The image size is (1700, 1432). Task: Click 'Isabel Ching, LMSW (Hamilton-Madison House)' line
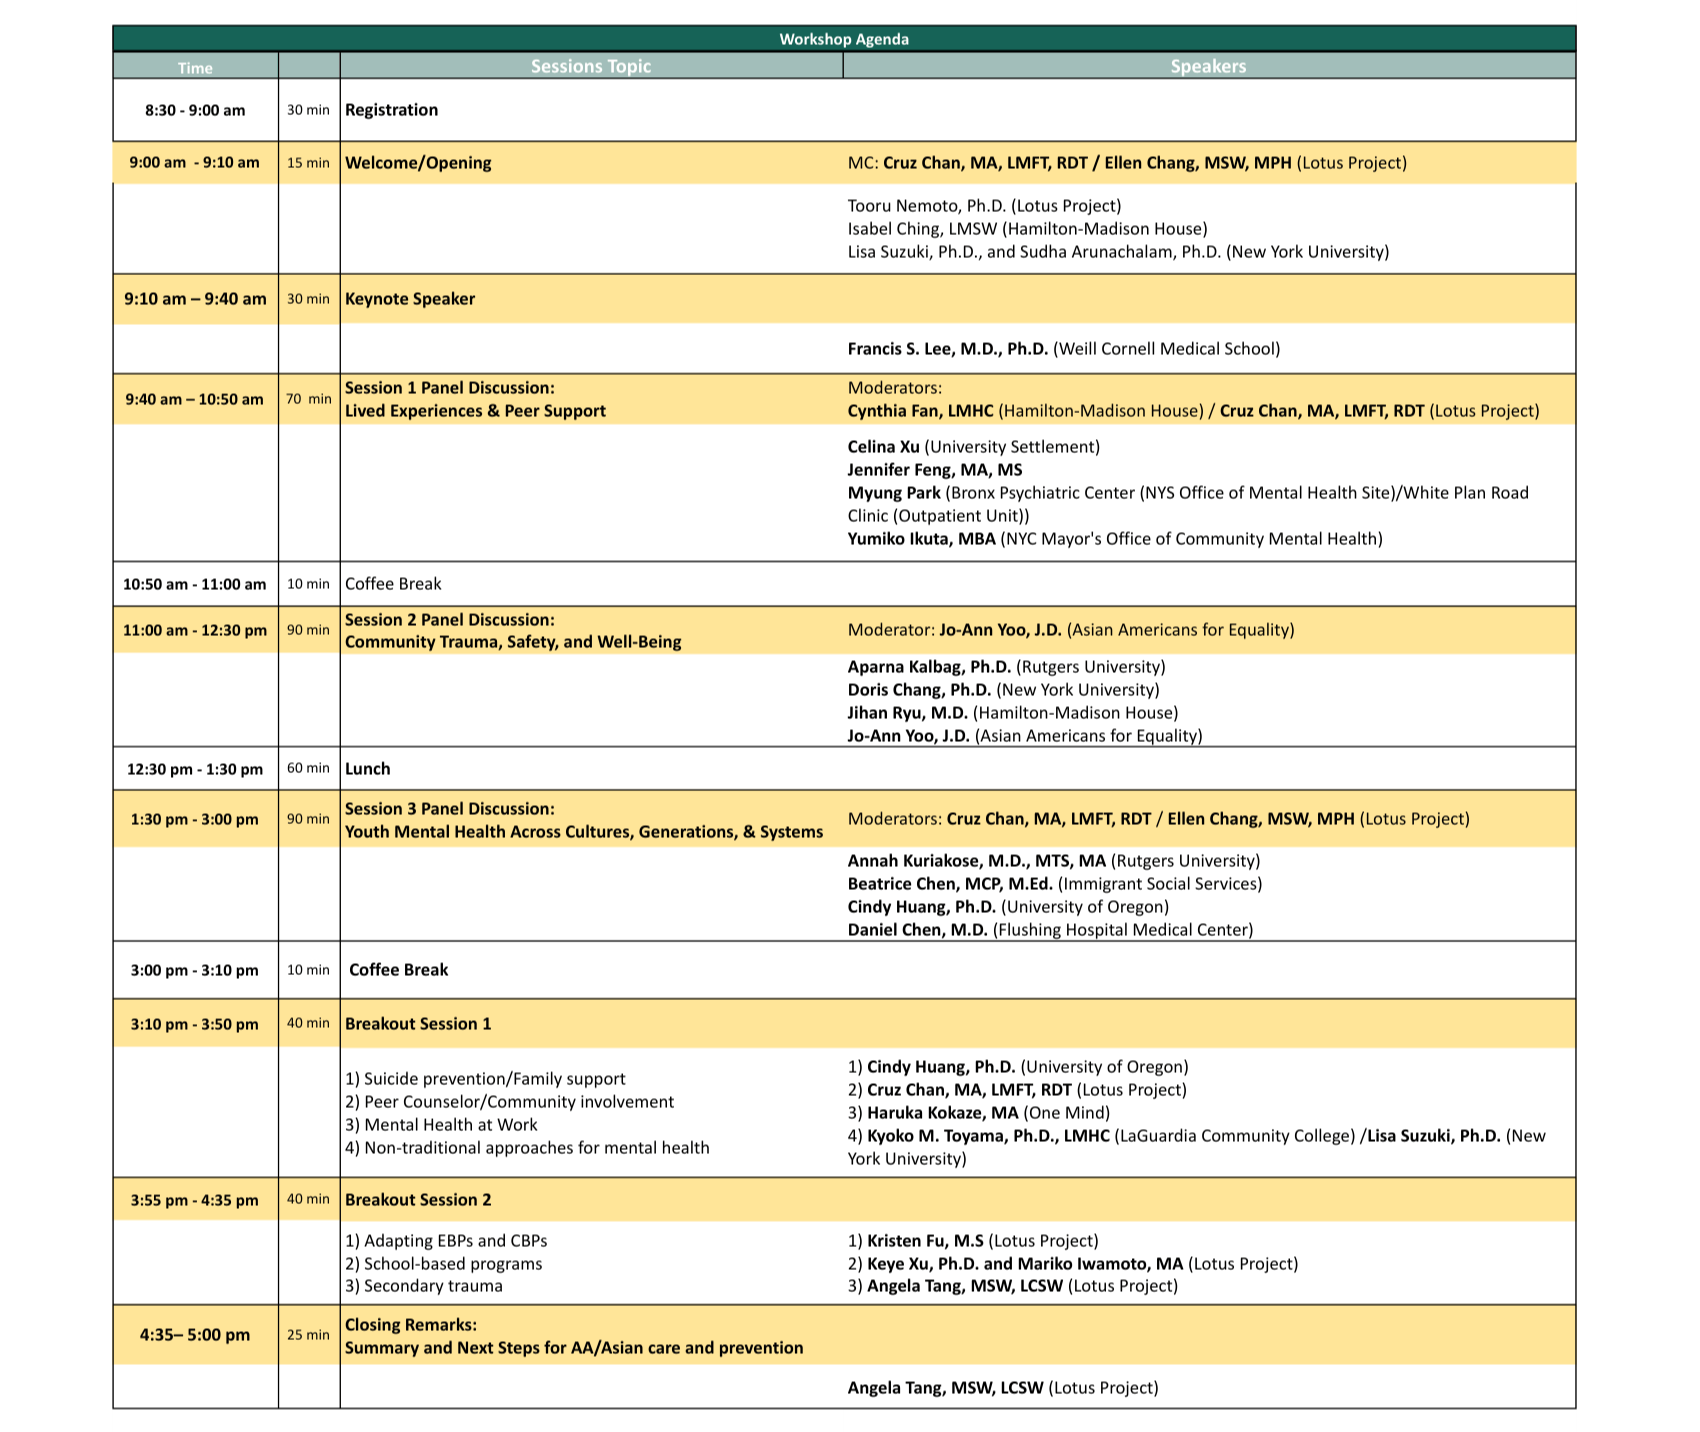point(1027,229)
